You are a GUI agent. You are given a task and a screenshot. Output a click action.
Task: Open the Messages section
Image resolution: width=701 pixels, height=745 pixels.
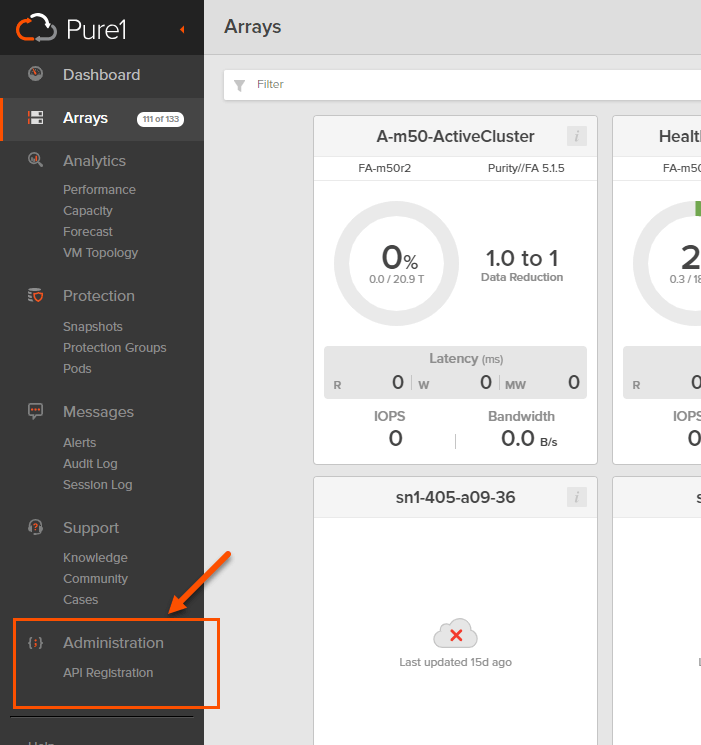coord(98,412)
